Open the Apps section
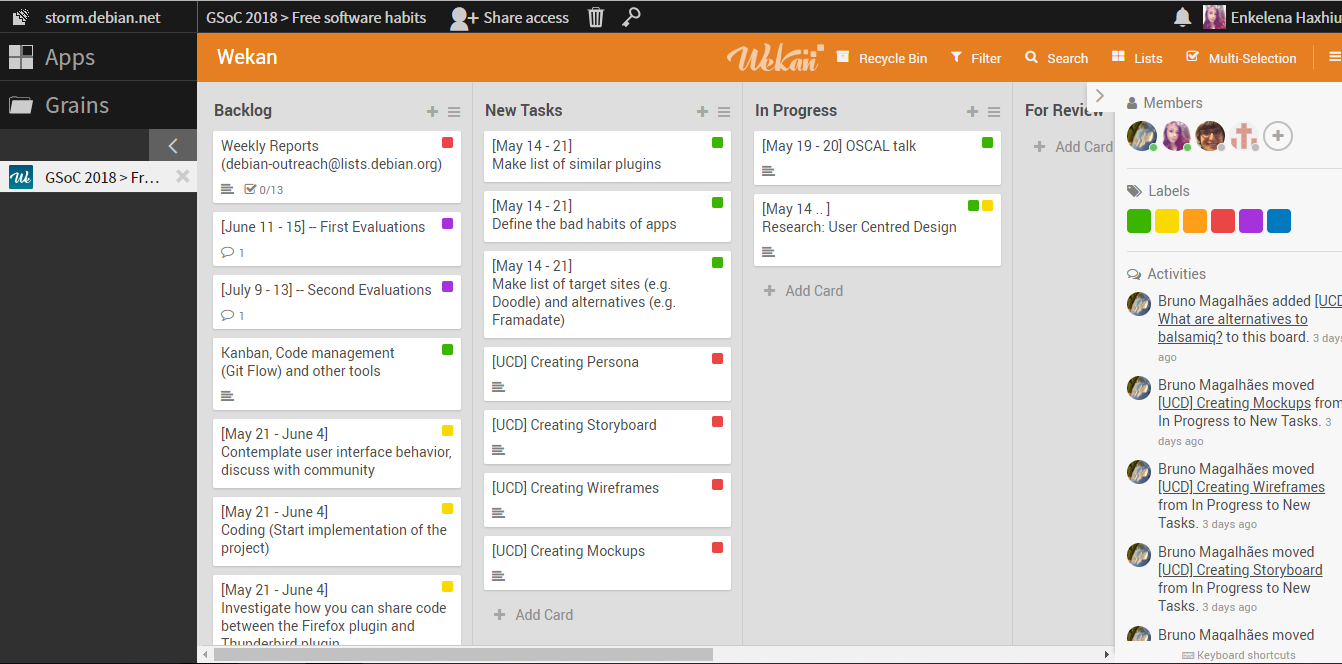Viewport: 1342px width, 664px height. click(98, 57)
